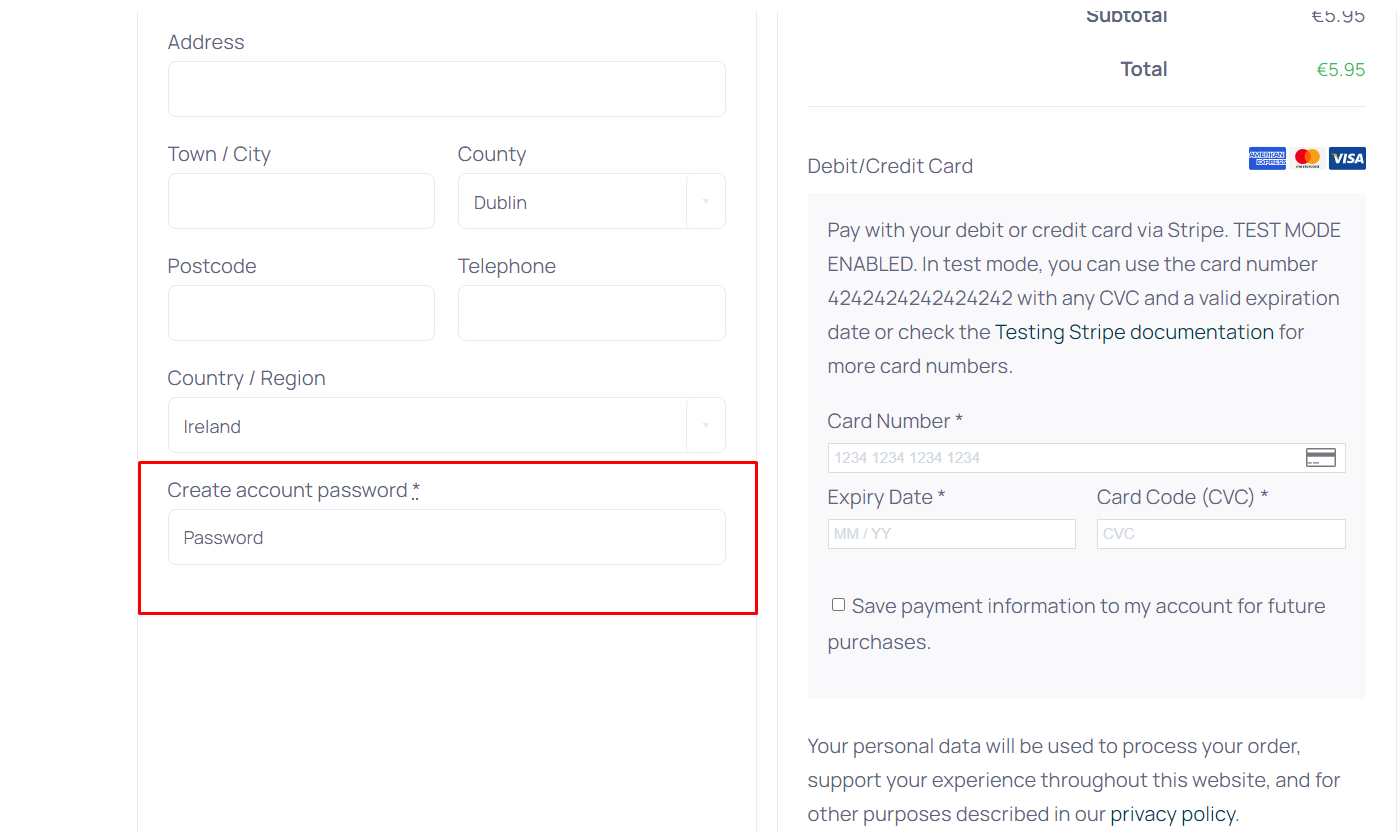Open the Testing Stripe documentation link

click(1134, 332)
